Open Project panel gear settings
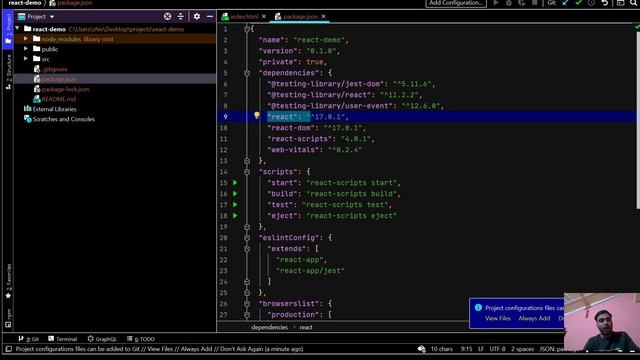The image size is (640, 360). 197,16
